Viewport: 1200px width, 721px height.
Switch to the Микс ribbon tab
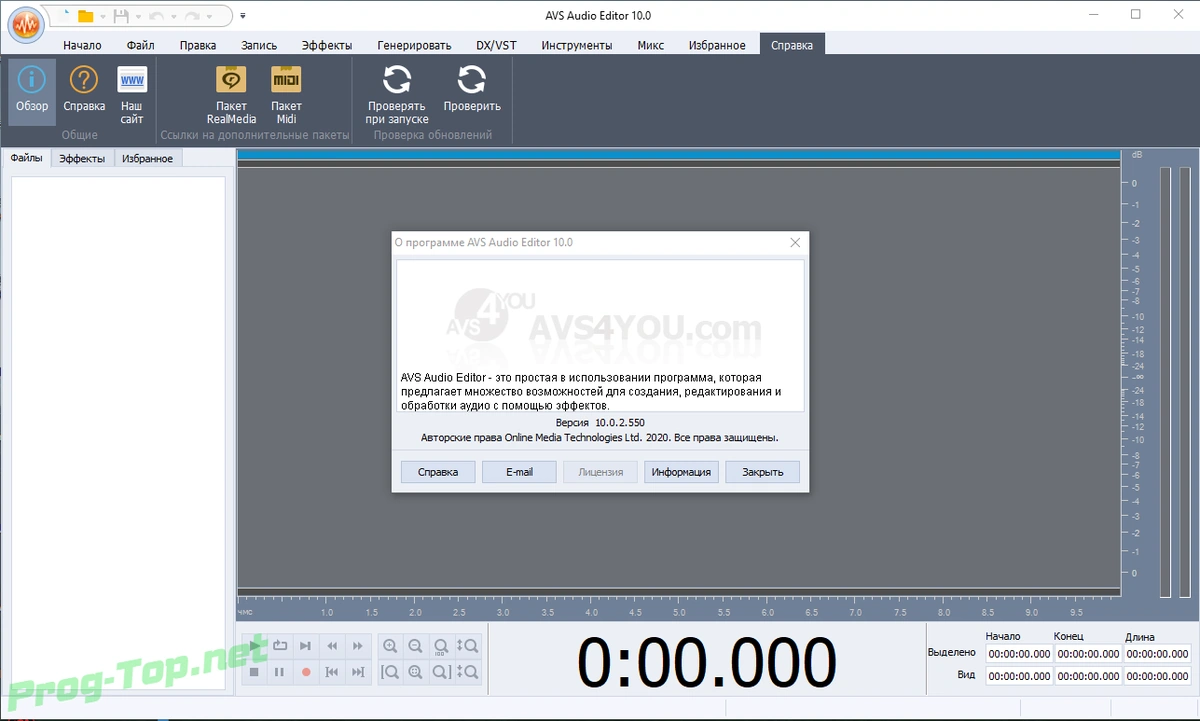tap(650, 45)
